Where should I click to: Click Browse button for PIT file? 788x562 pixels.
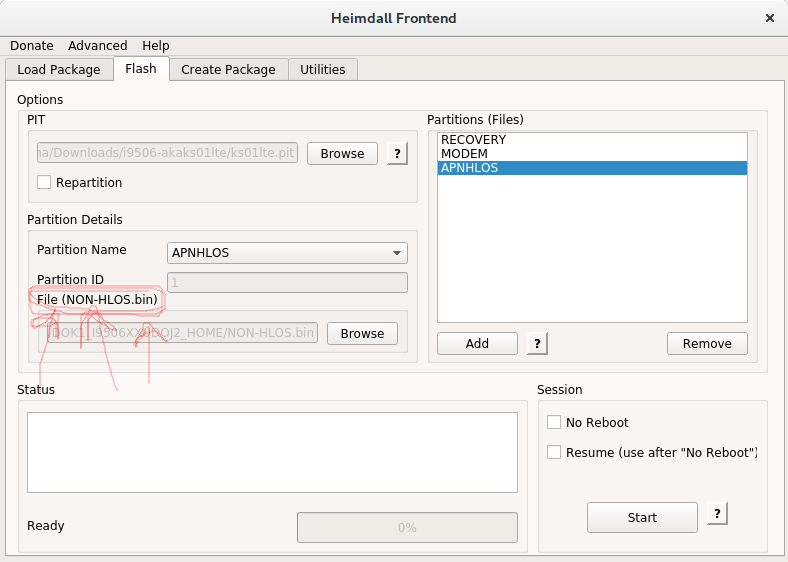tap(342, 153)
